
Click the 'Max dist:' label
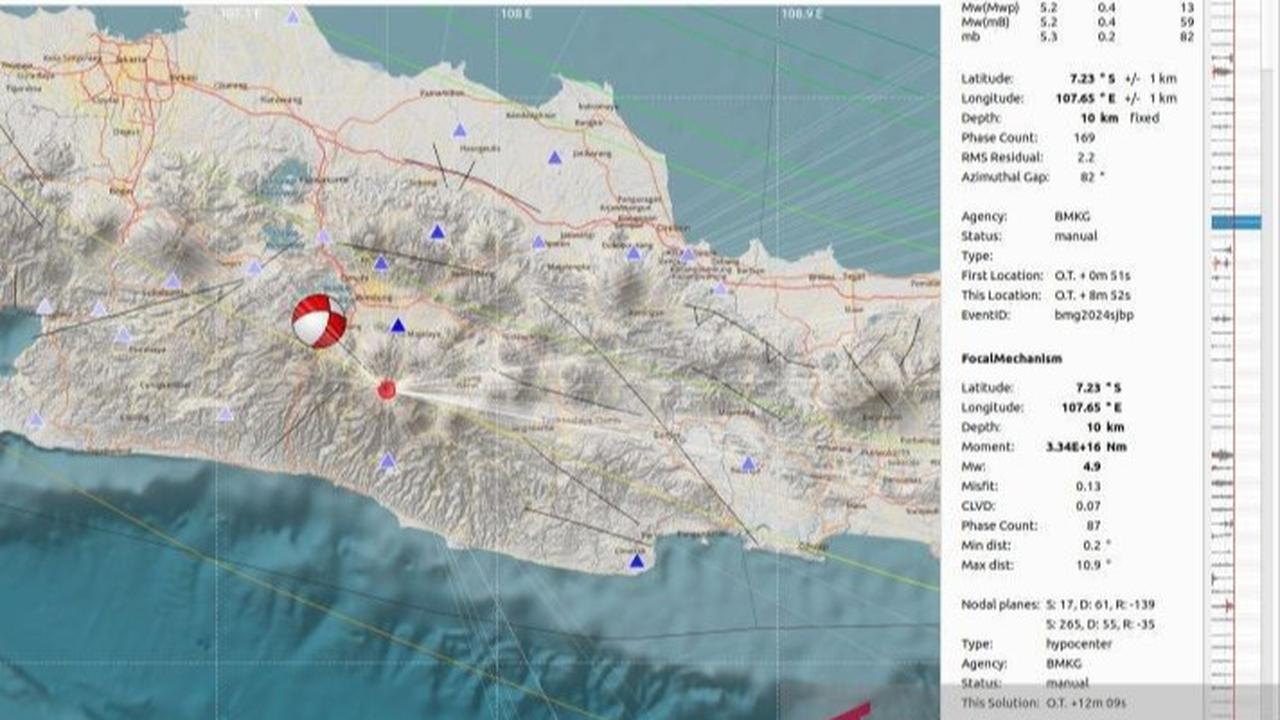click(x=989, y=565)
